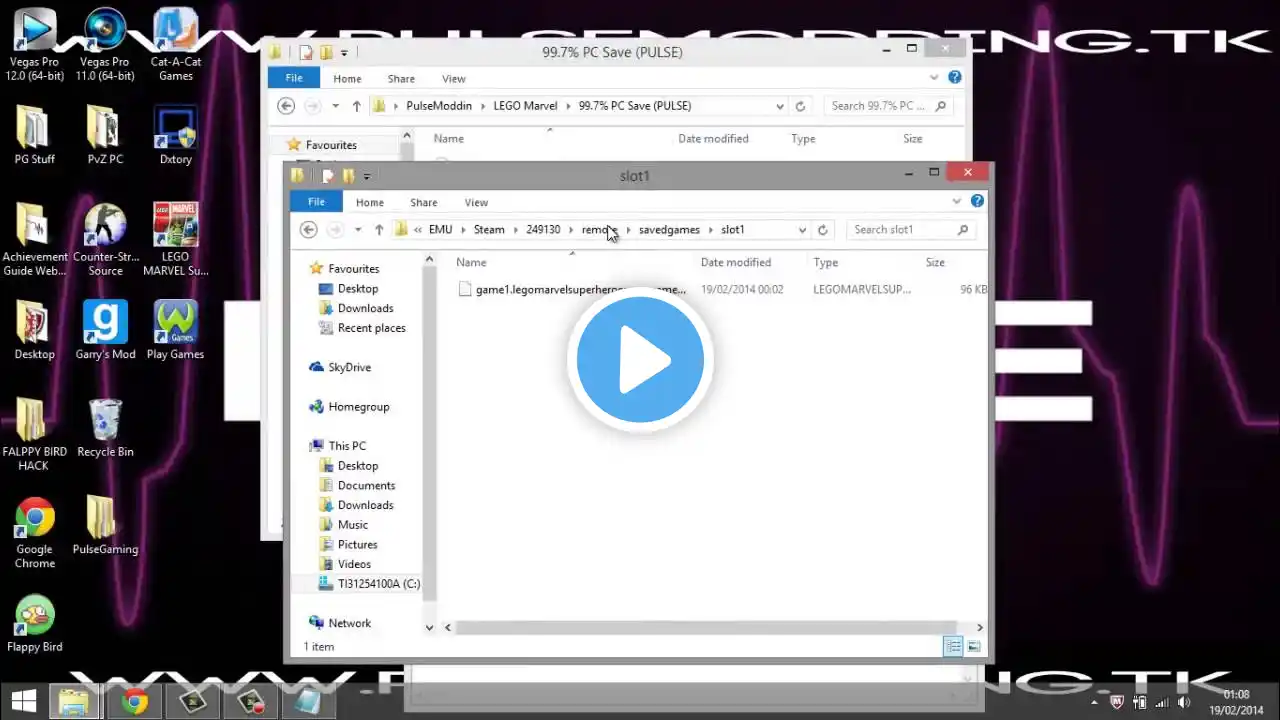Open the PG Stuff folder on desktop
This screenshot has width=1280, height=720.
(34, 135)
